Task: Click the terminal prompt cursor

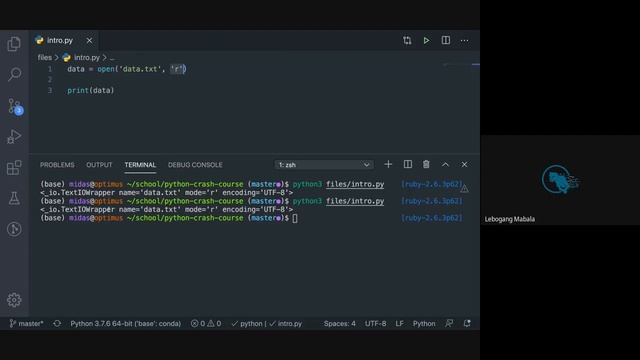Action: tap(295, 218)
